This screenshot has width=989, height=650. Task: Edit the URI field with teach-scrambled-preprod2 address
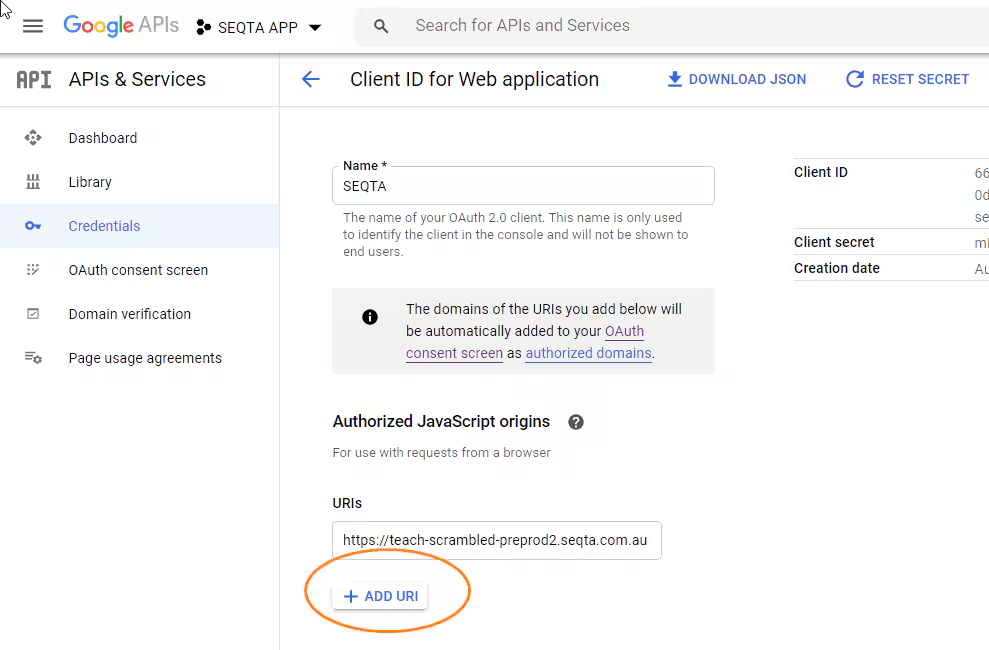[x=496, y=540]
